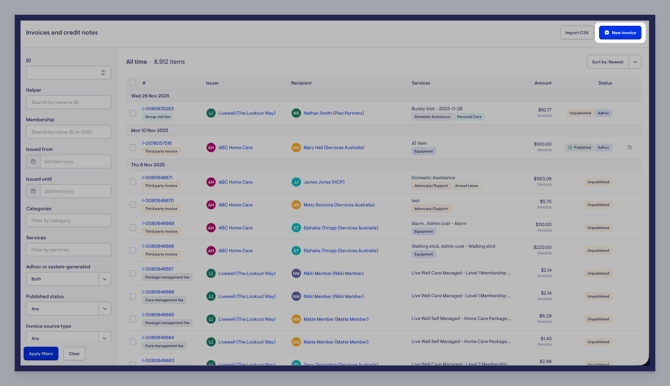Click the AH issuer avatar on invoice I-0080646670
This screenshot has height=386, width=670.
click(x=211, y=205)
